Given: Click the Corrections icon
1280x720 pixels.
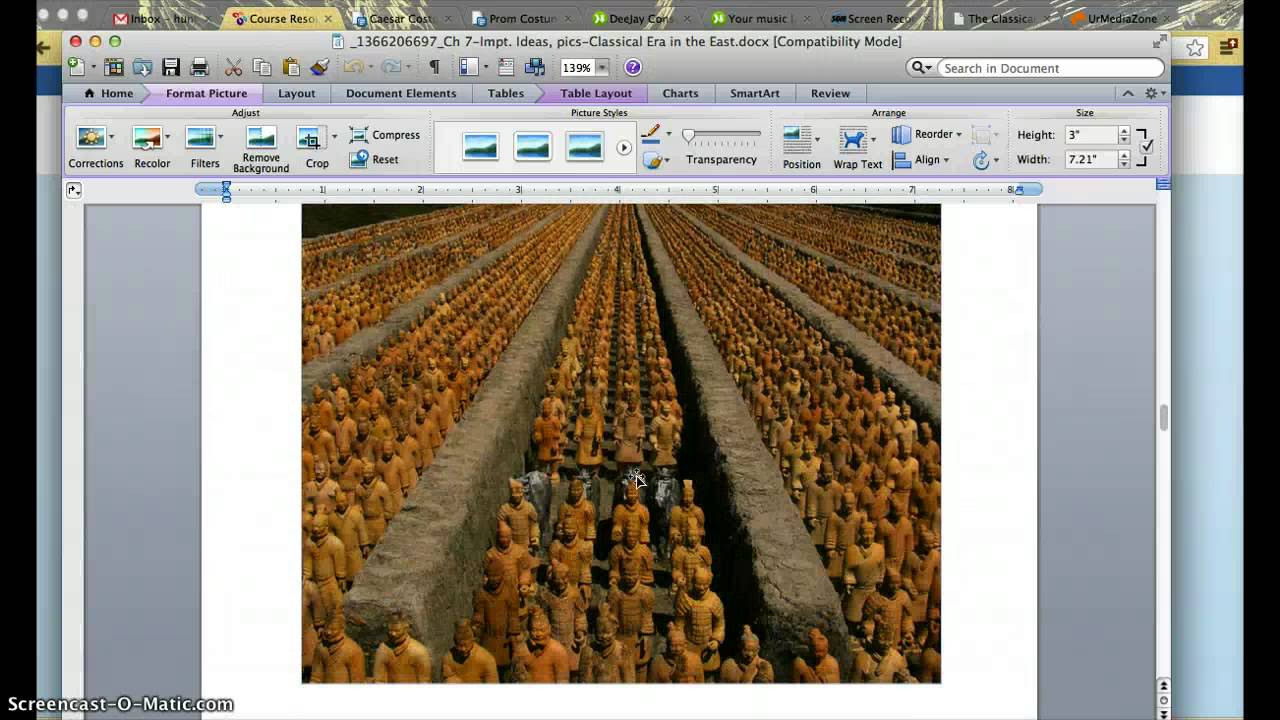Looking at the screenshot, I should (90, 137).
